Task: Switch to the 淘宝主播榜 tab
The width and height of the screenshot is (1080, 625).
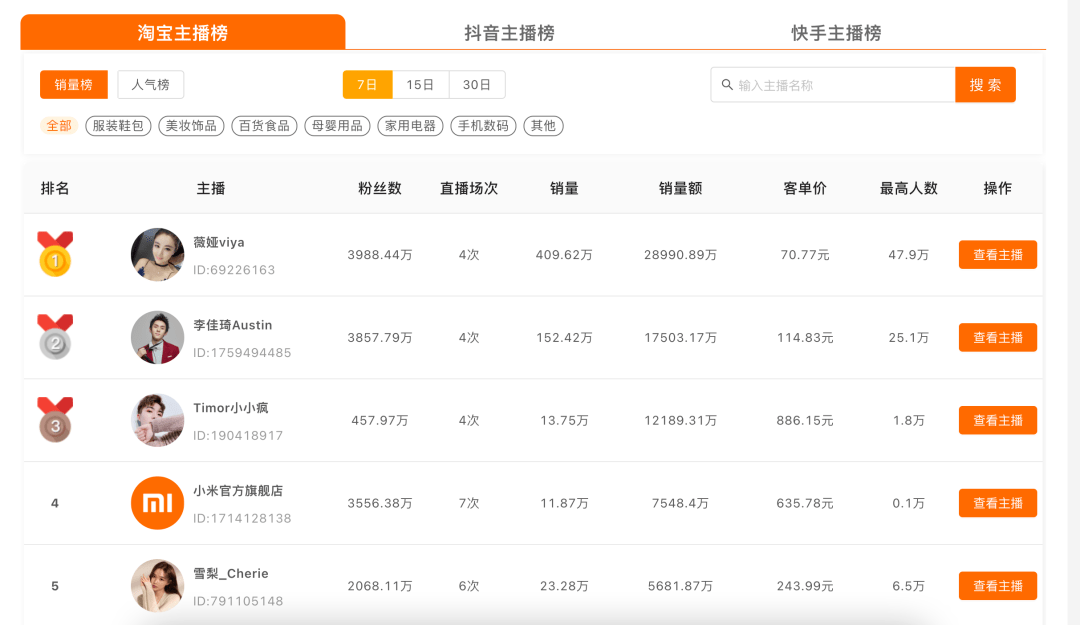Action: click(x=183, y=32)
